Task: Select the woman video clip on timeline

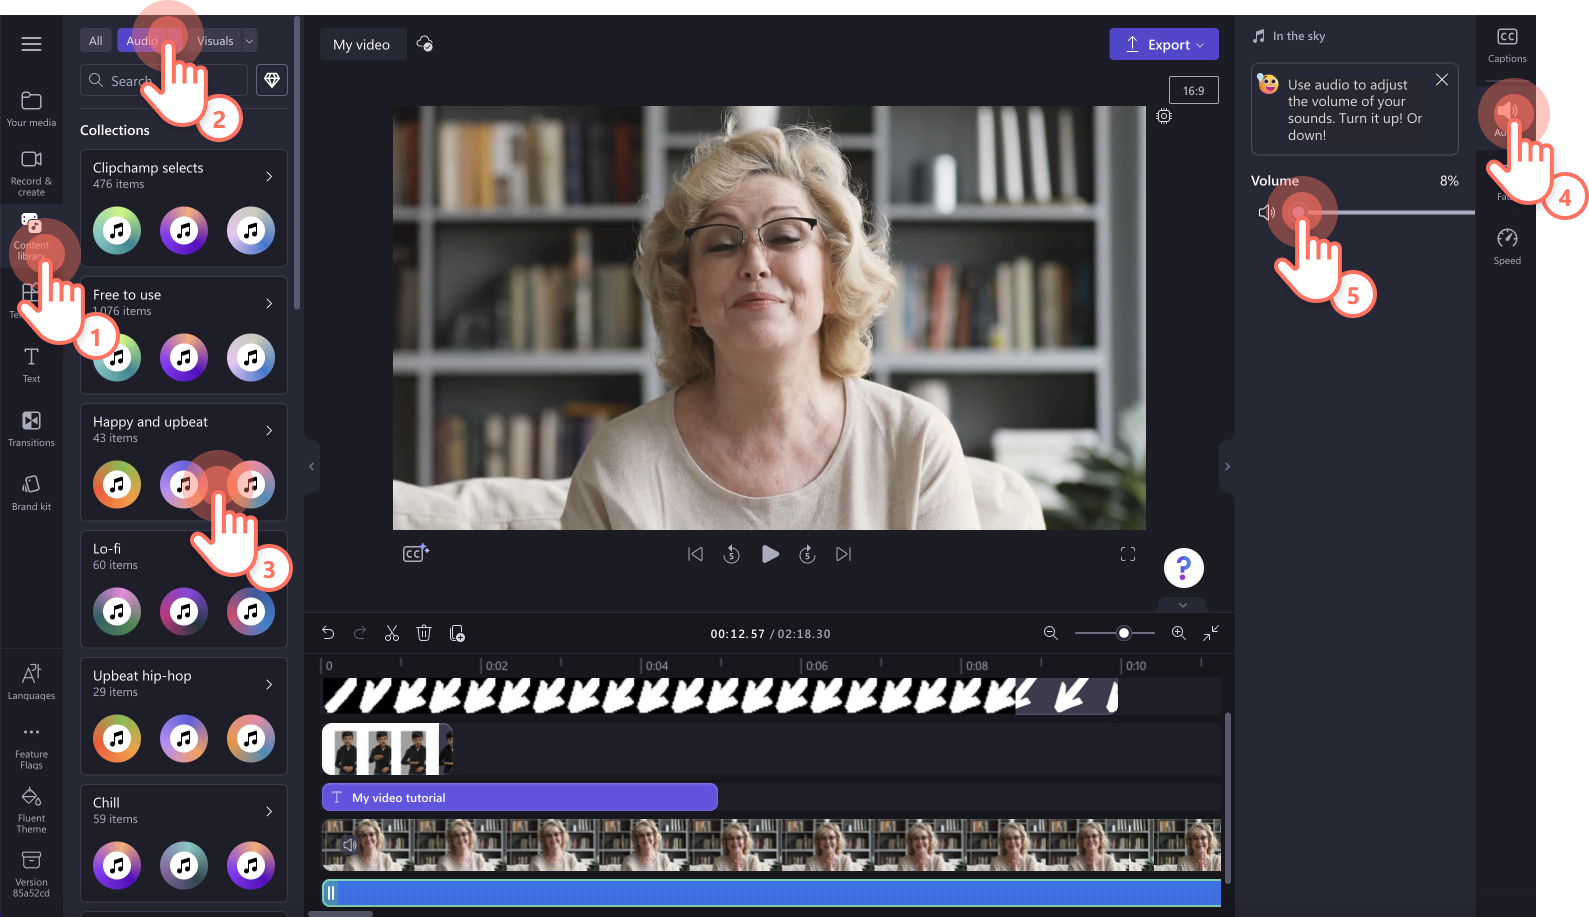Action: pos(771,845)
